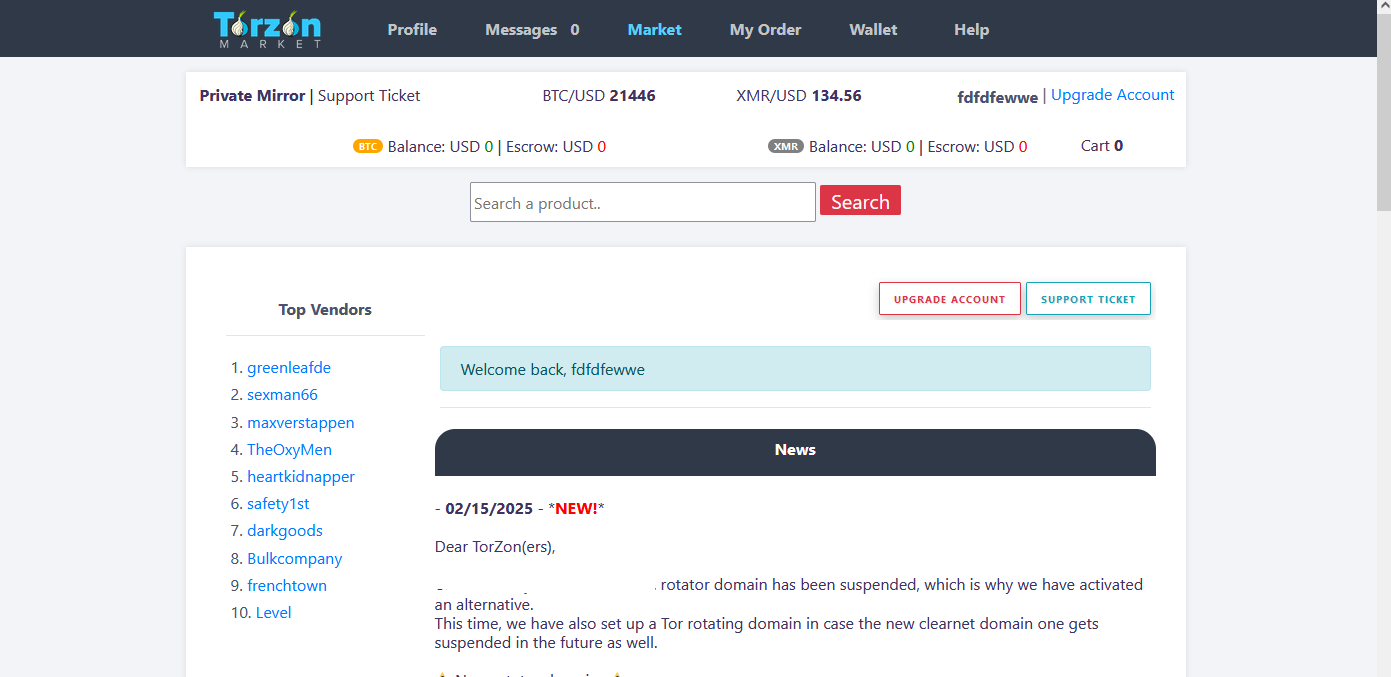Open the Help page
Viewport: 1391px width, 677px height.
970,29
